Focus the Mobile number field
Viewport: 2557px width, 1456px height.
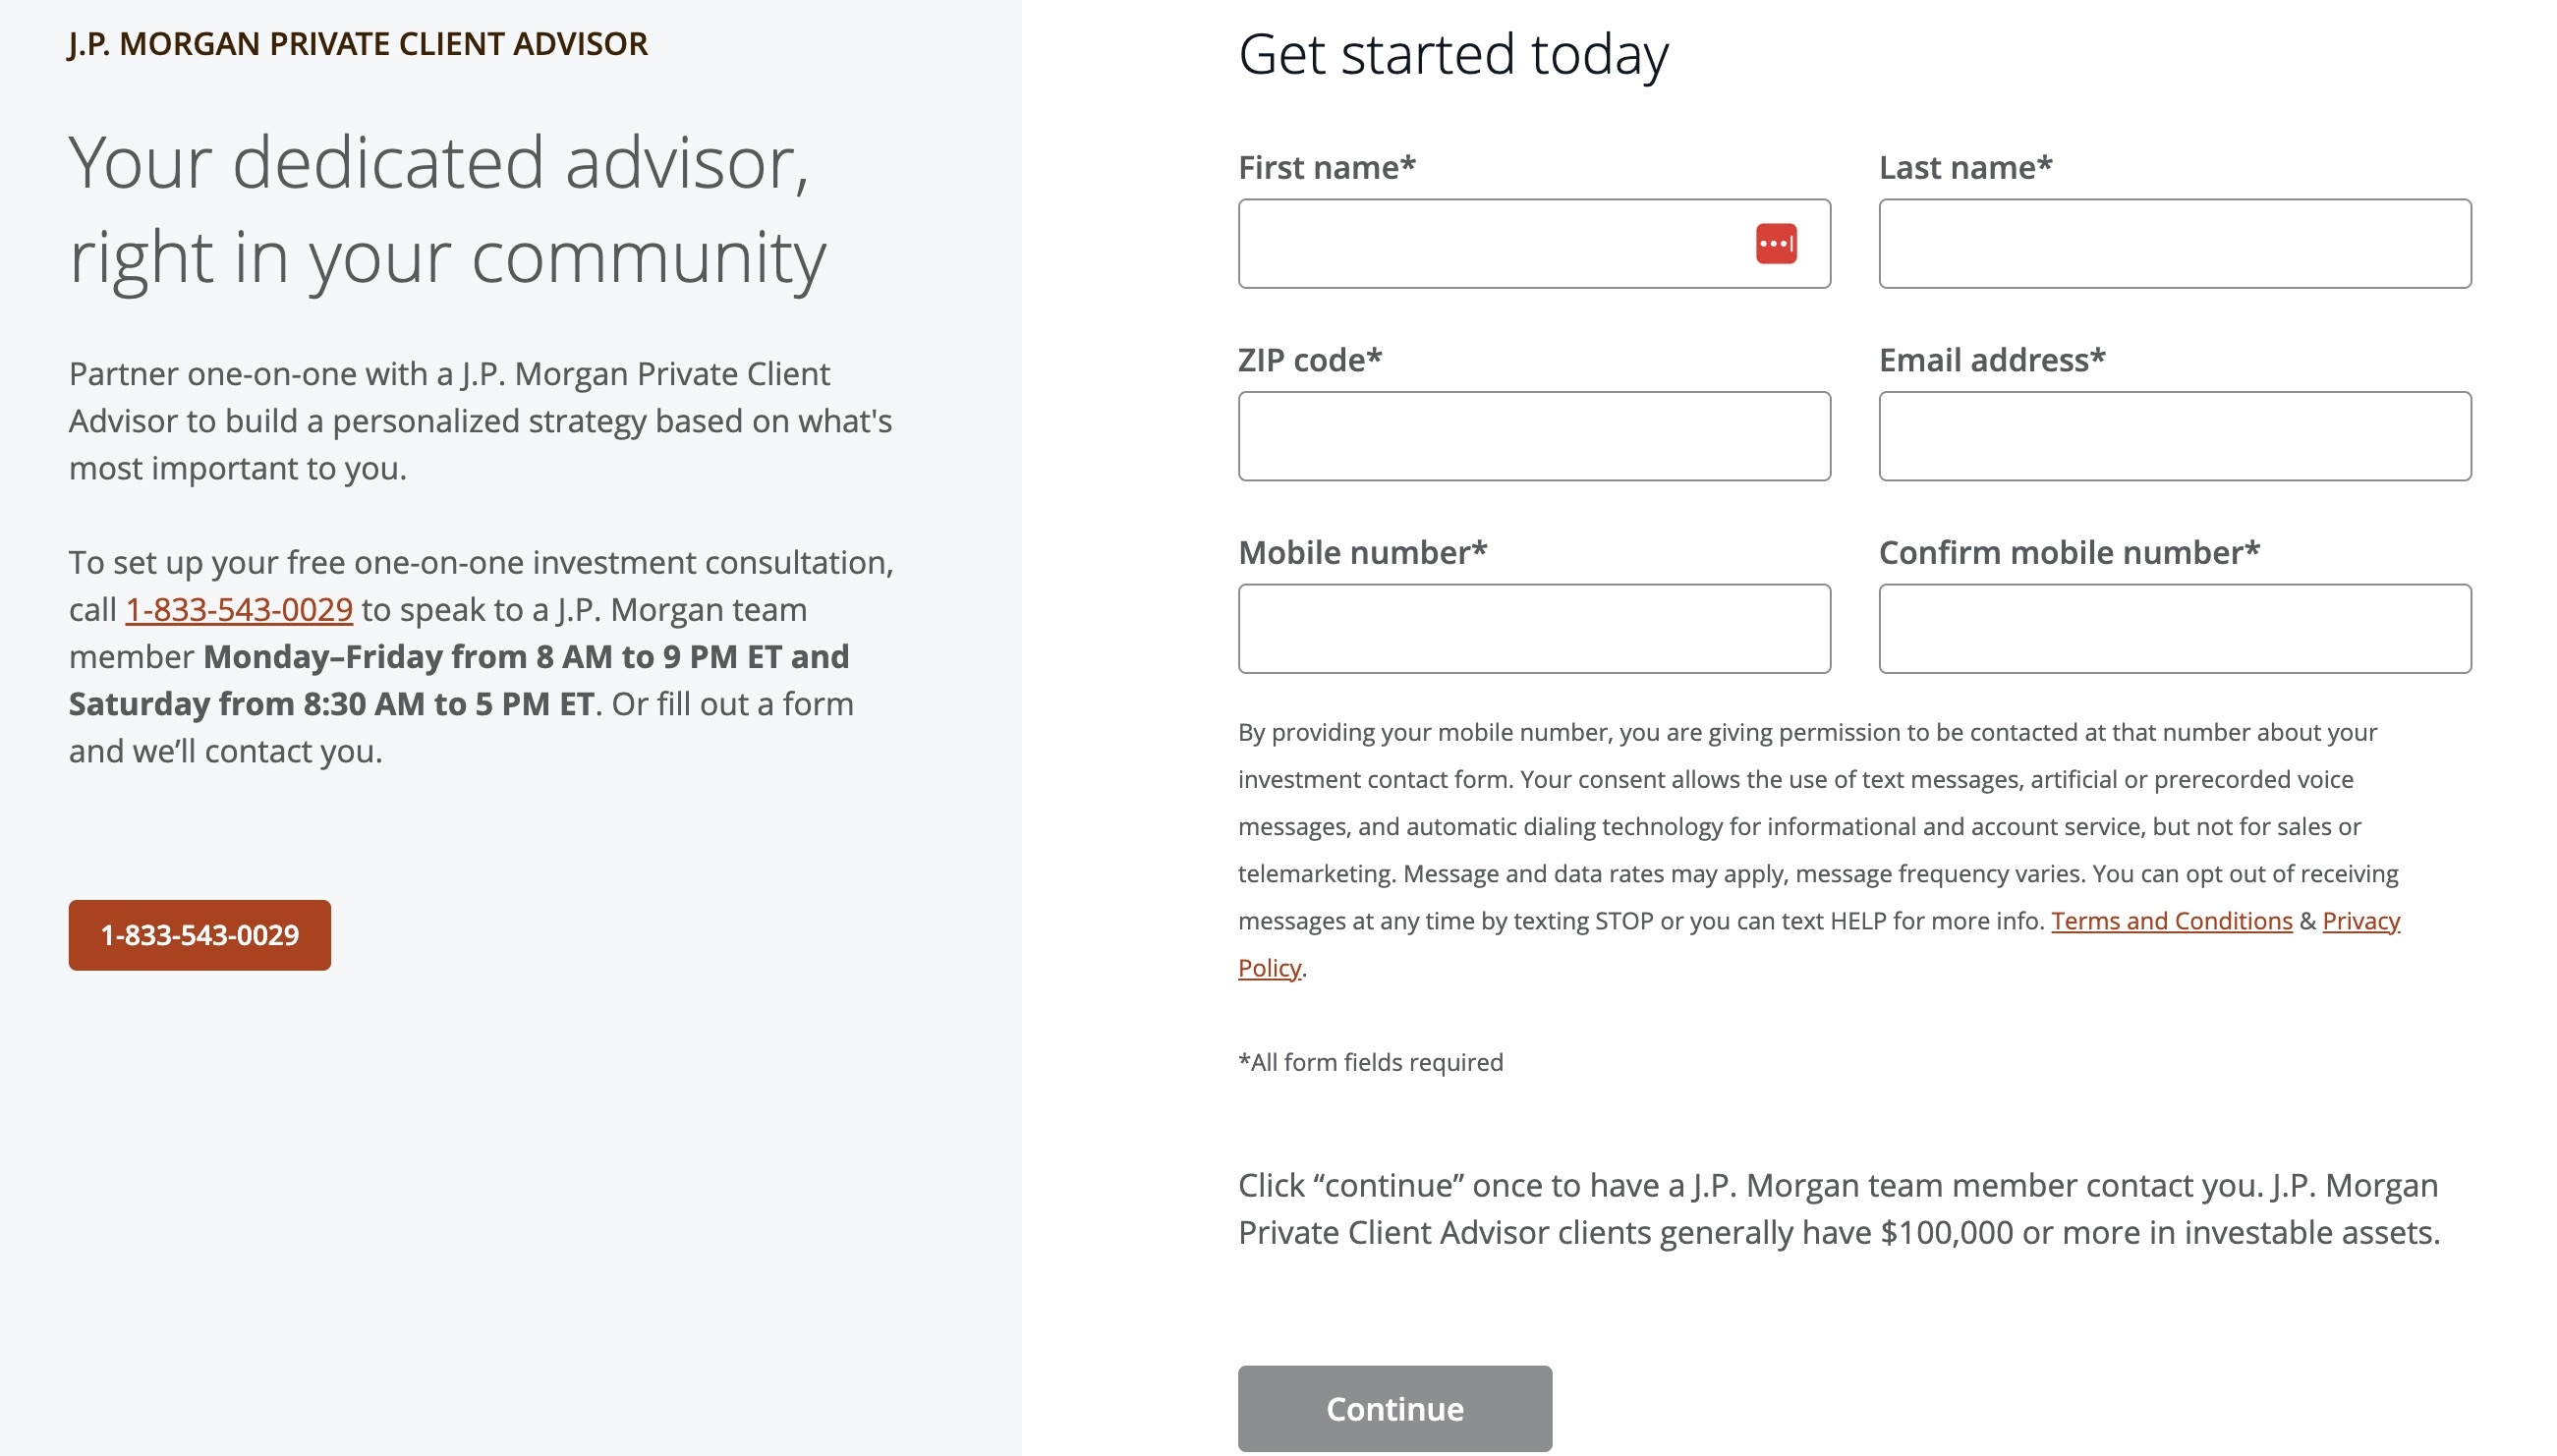pyautogui.click(x=1534, y=629)
